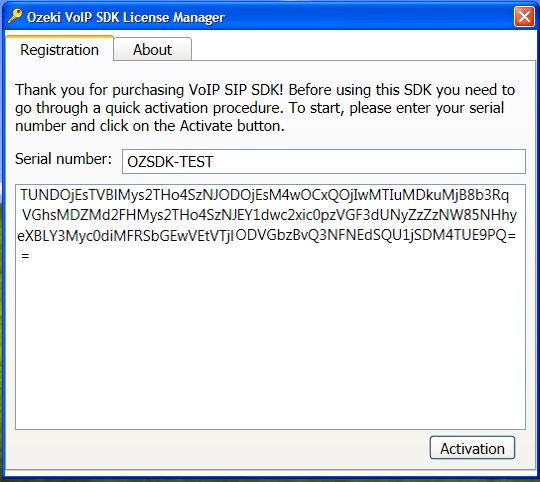Close the License Manager window
Image resolution: width=540 pixels, height=482 pixels.
[524, 17]
